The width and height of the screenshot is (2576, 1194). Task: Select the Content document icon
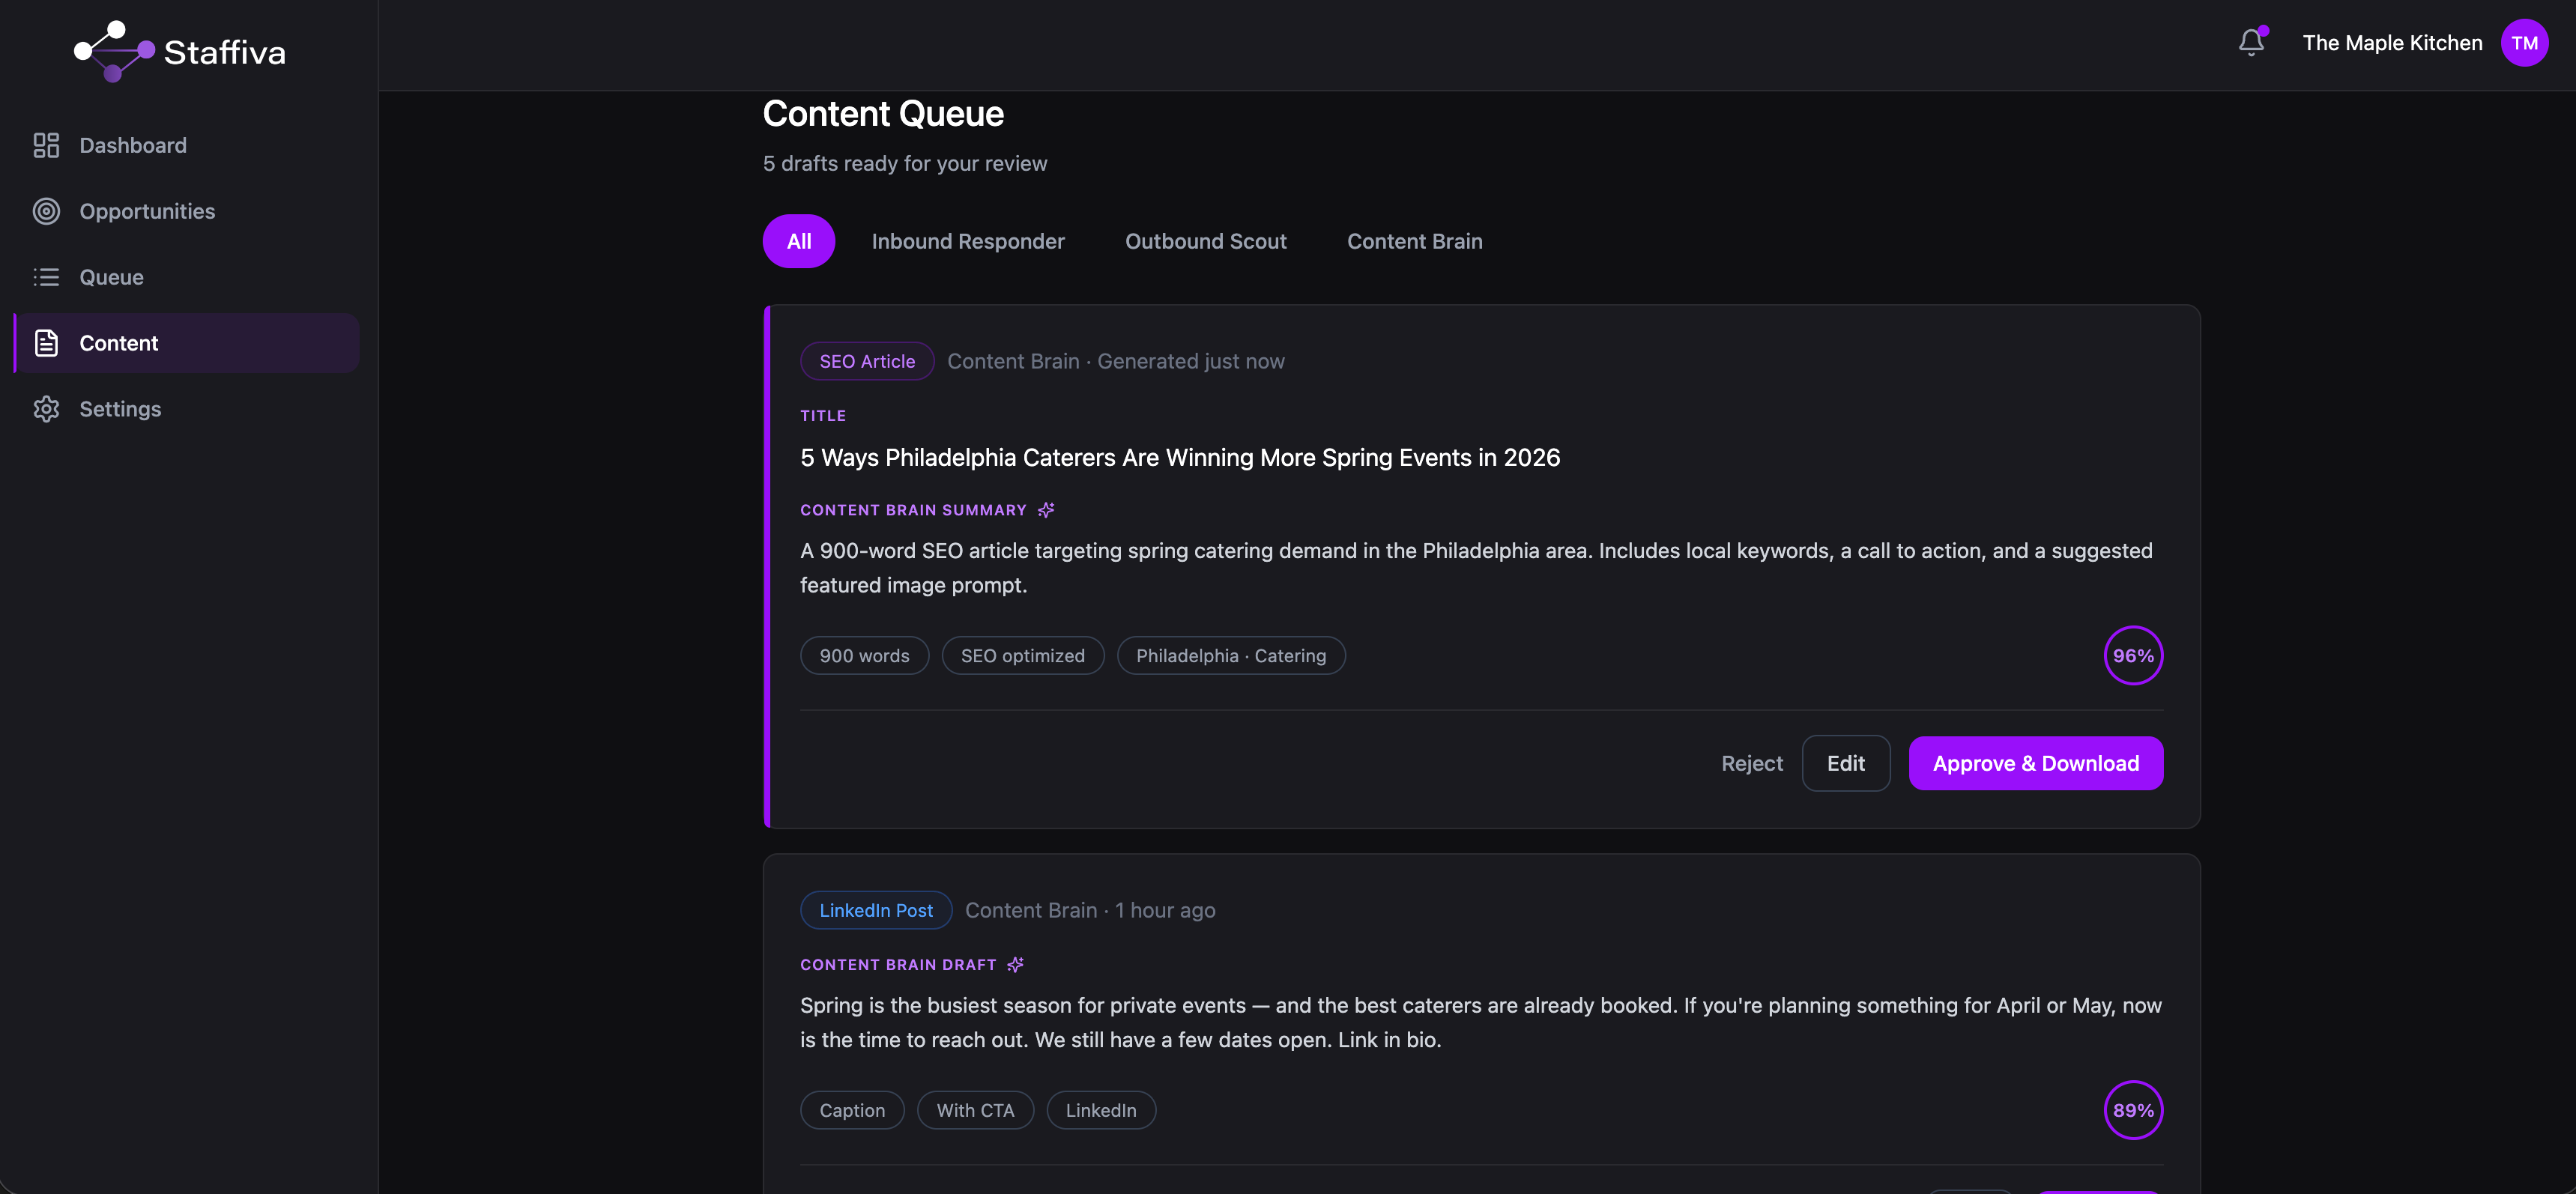(46, 343)
